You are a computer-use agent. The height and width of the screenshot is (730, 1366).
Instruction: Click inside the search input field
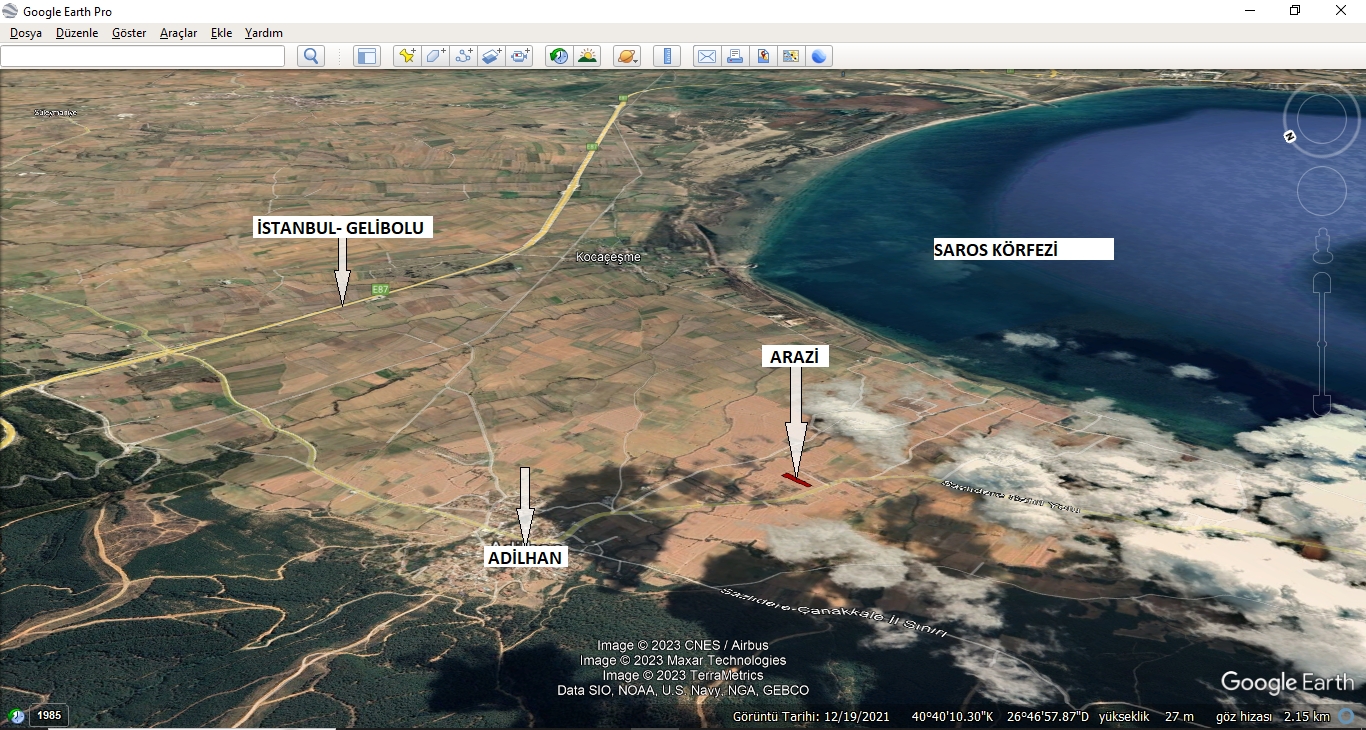tap(143, 56)
